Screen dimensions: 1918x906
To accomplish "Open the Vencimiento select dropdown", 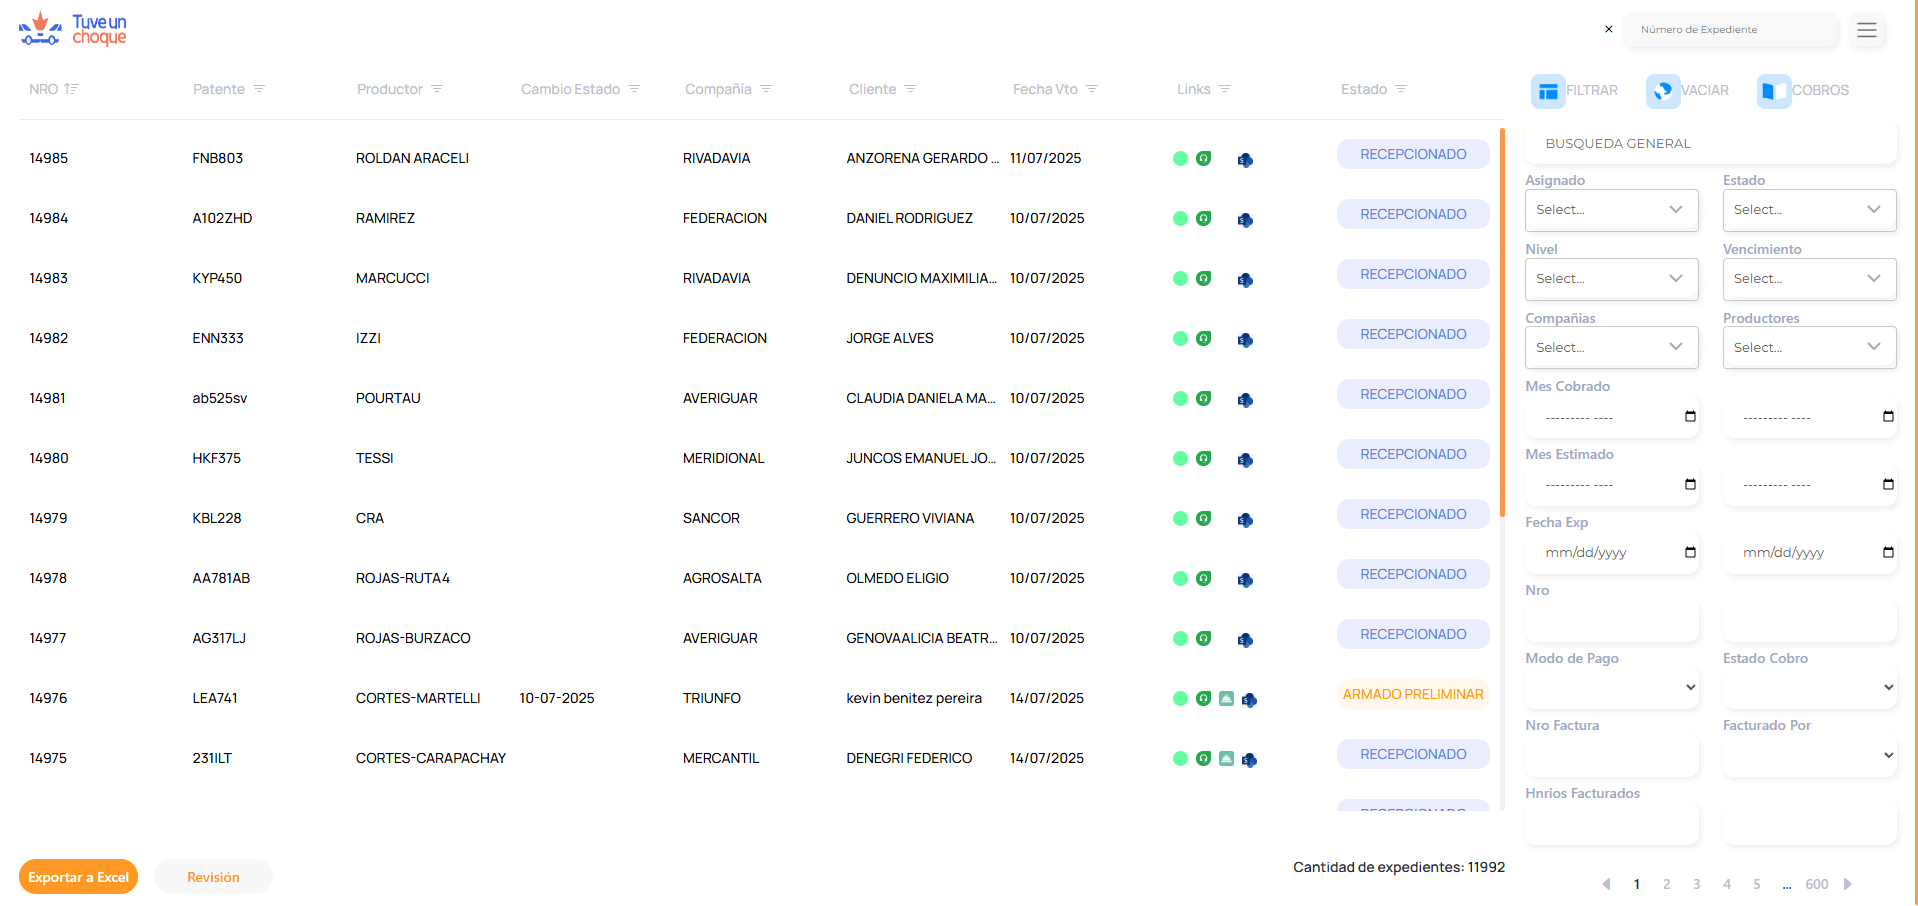I will tap(1808, 279).
